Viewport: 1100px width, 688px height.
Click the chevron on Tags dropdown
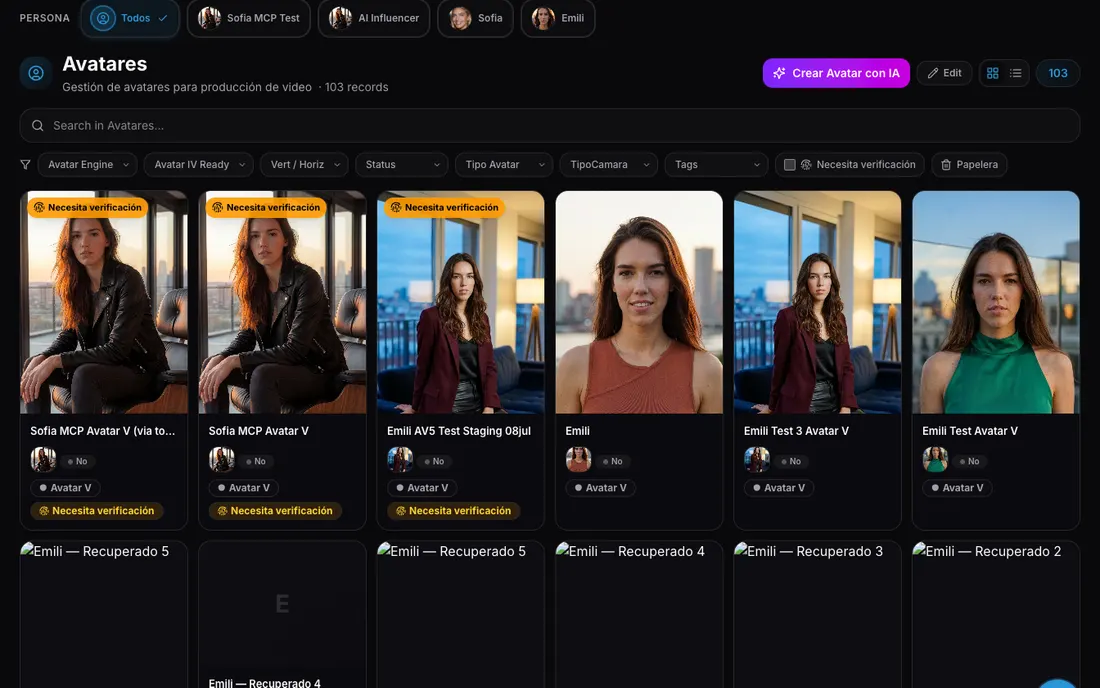tap(756, 165)
